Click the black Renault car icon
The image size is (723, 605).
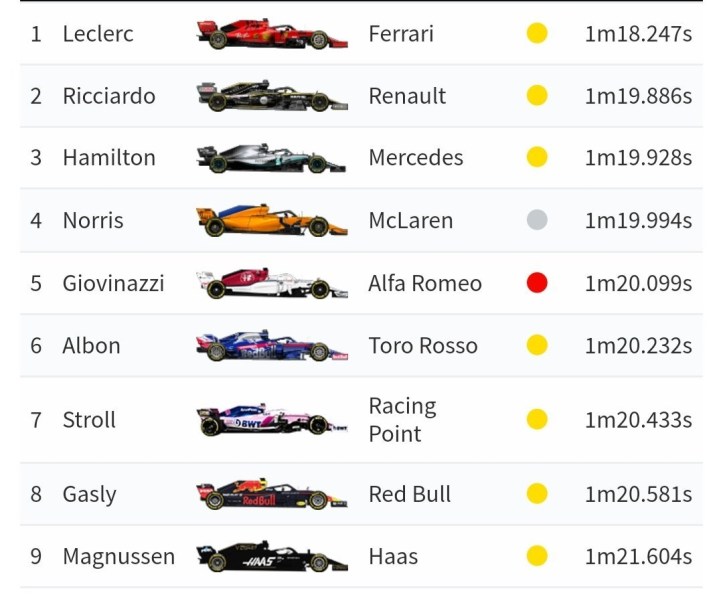coord(271,96)
